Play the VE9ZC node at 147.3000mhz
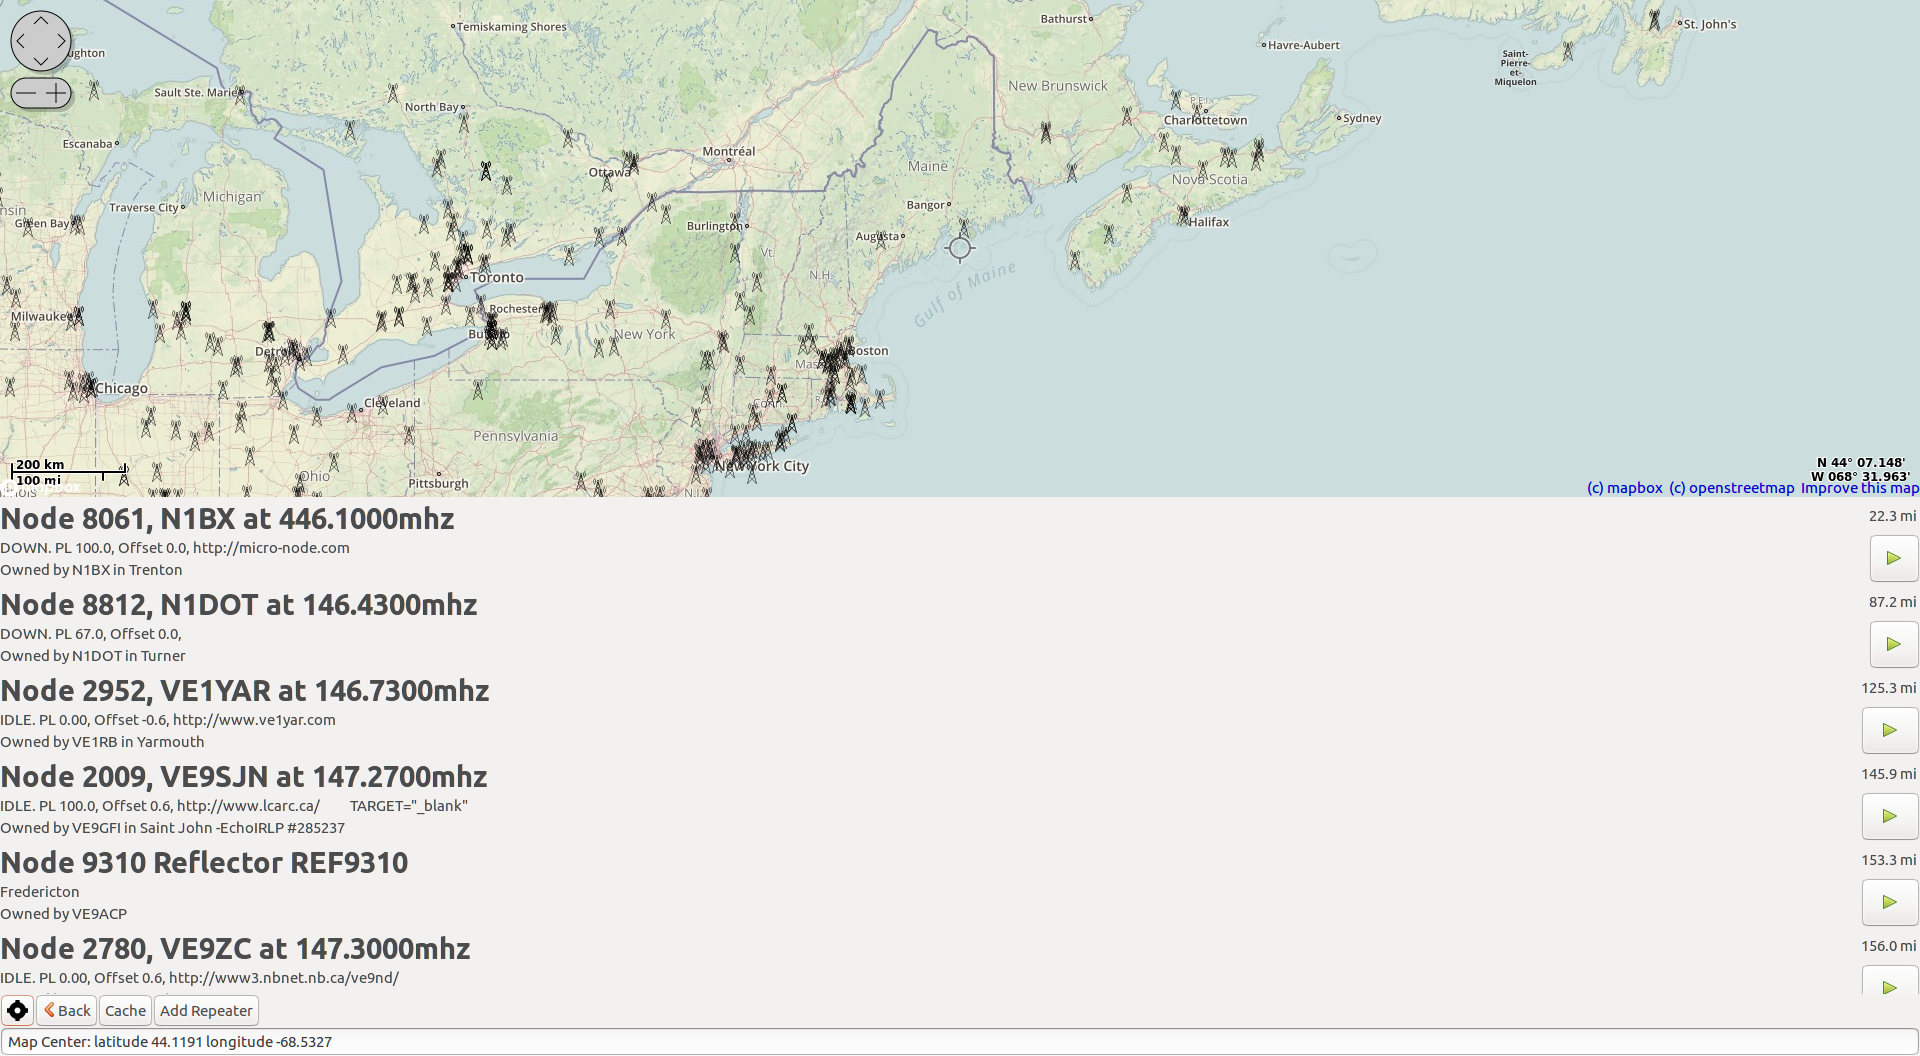 [1890, 988]
